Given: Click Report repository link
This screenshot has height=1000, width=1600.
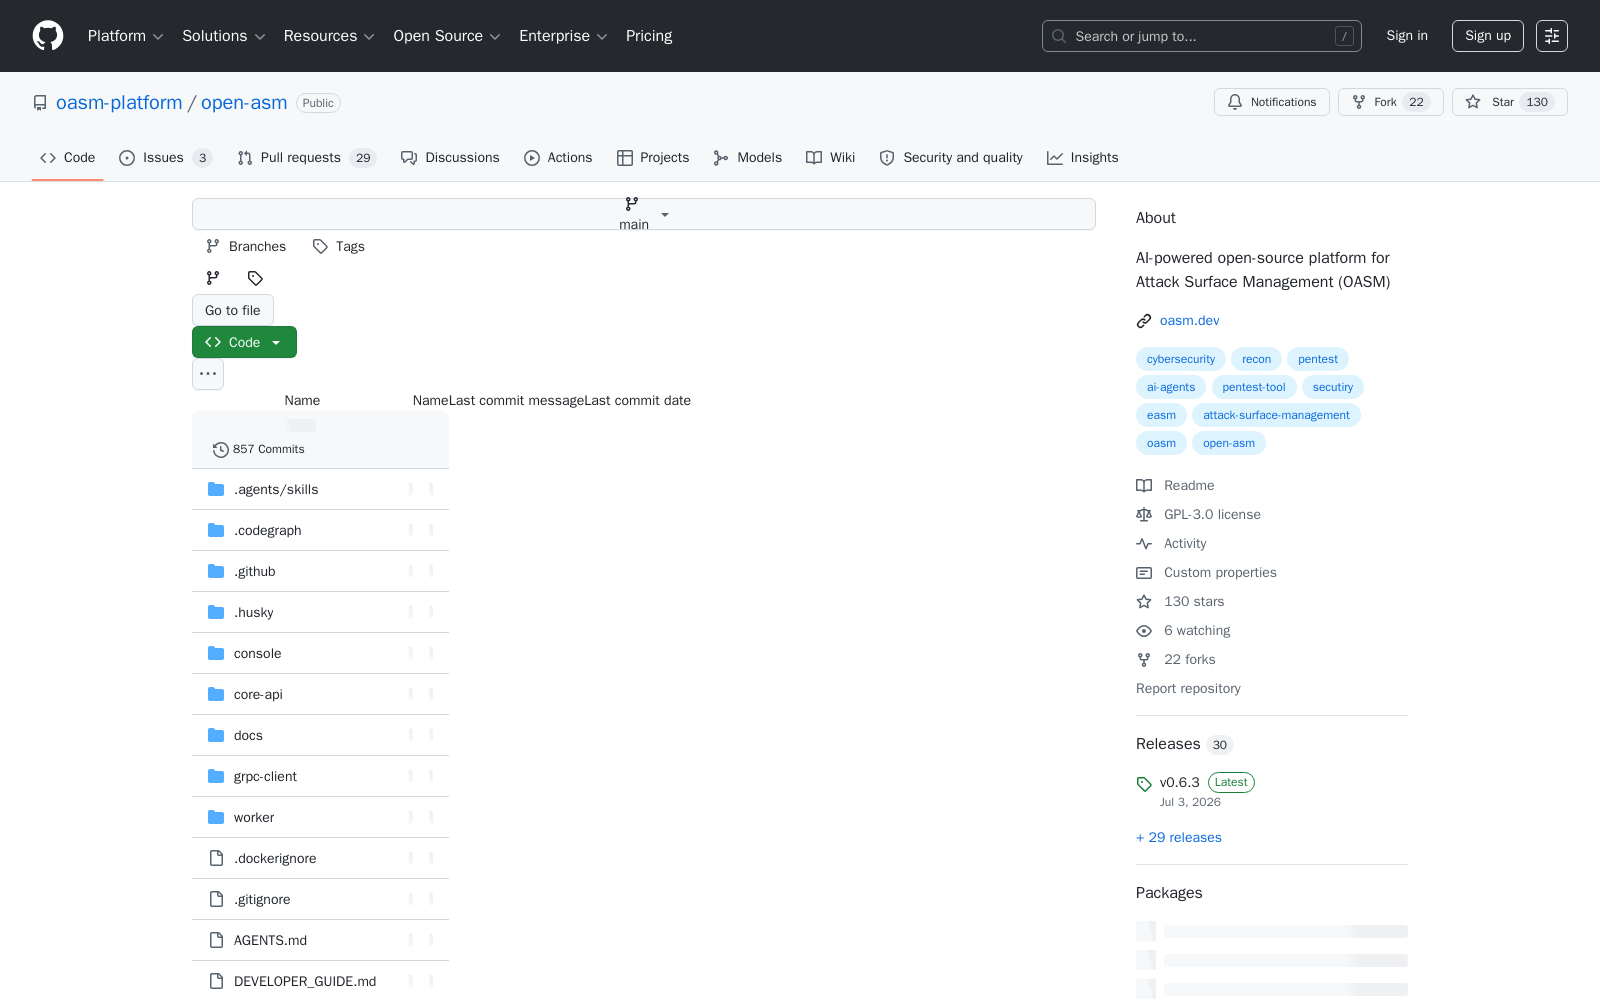Looking at the screenshot, I should [x=1188, y=689].
